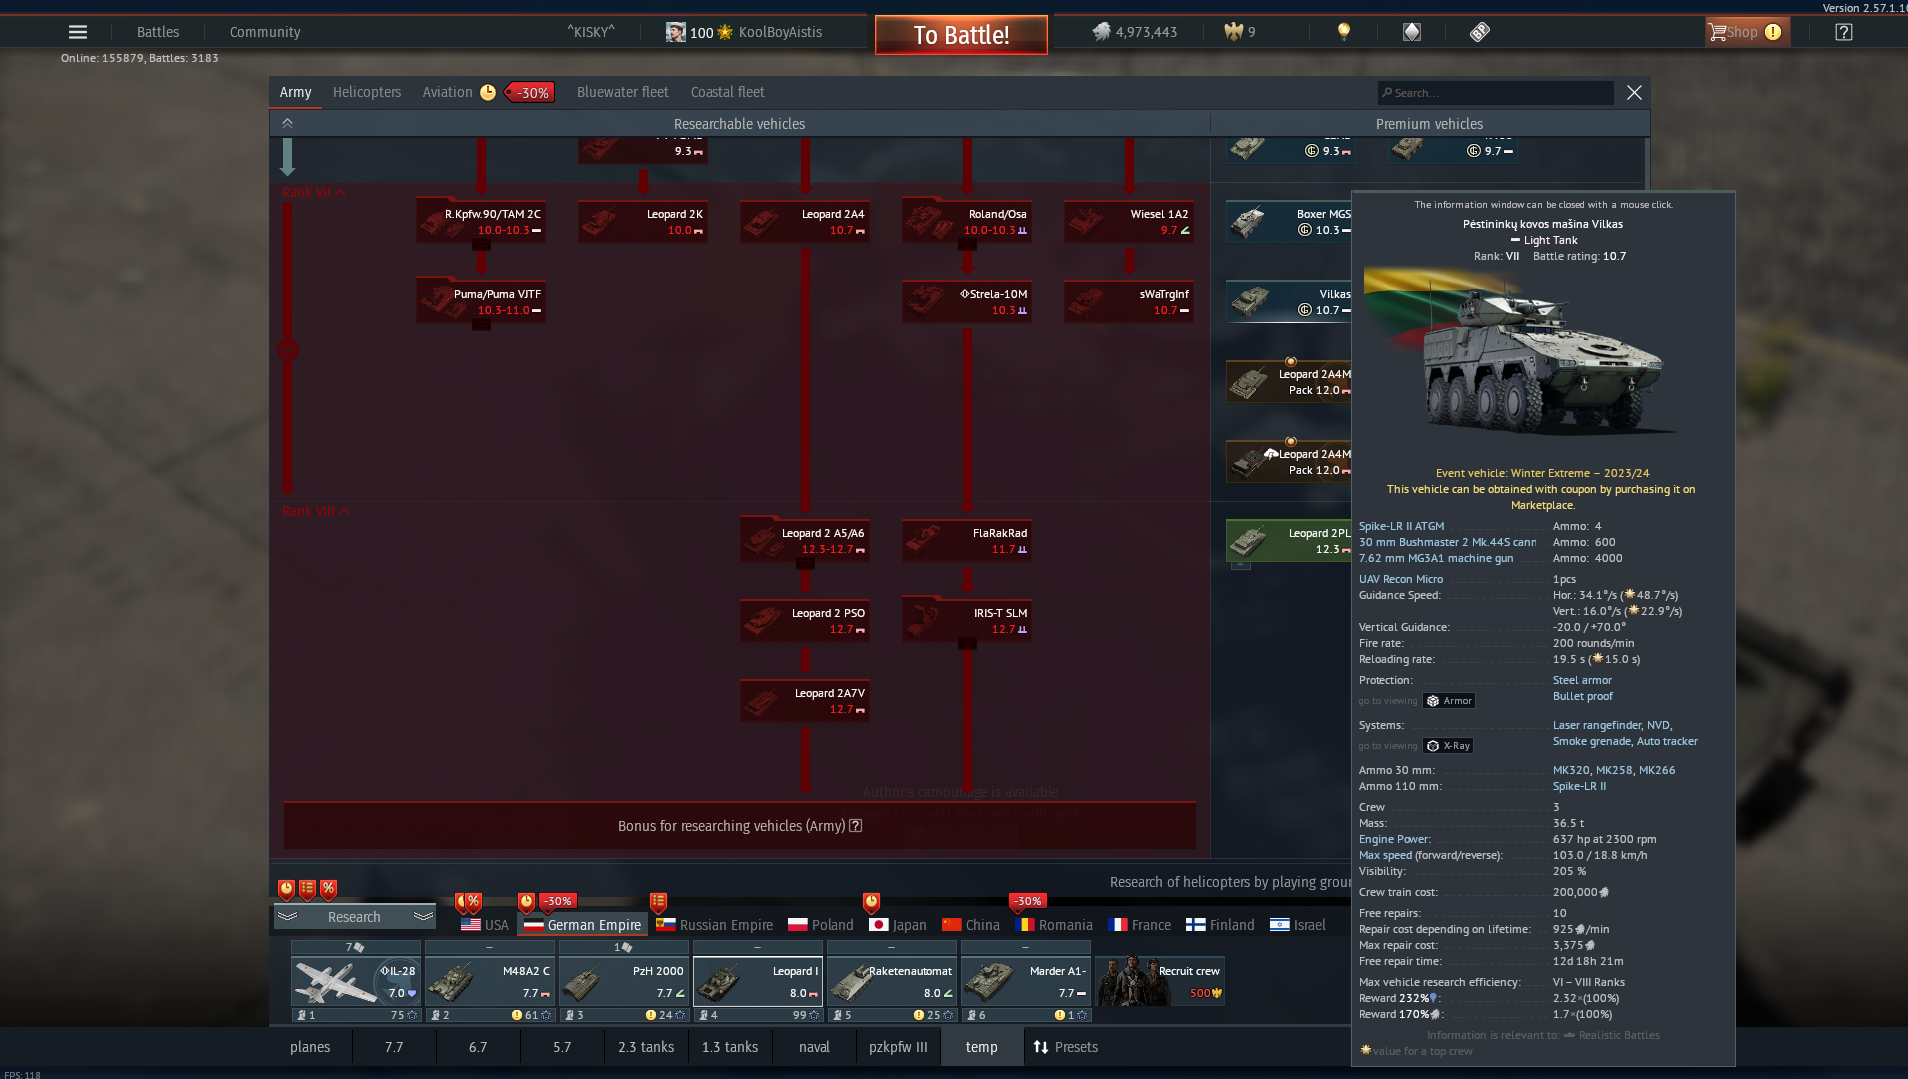Select the Japan nation
The height and width of the screenshot is (1079, 1908).
(x=898, y=925)
